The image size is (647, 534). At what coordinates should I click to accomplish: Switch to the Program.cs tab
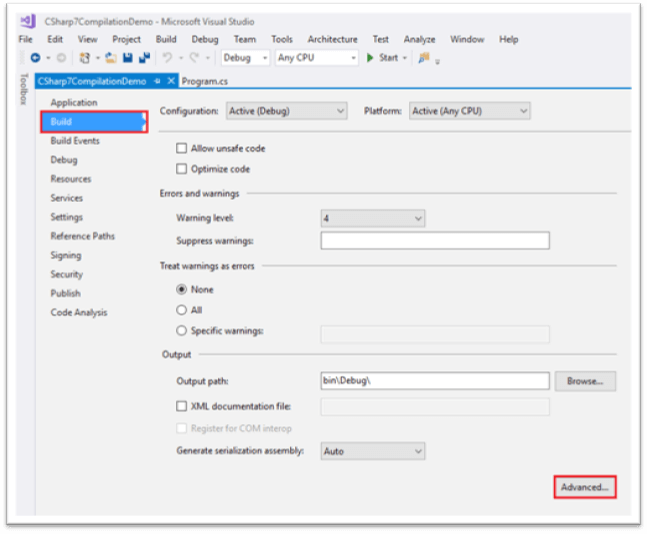coord(205,81)
